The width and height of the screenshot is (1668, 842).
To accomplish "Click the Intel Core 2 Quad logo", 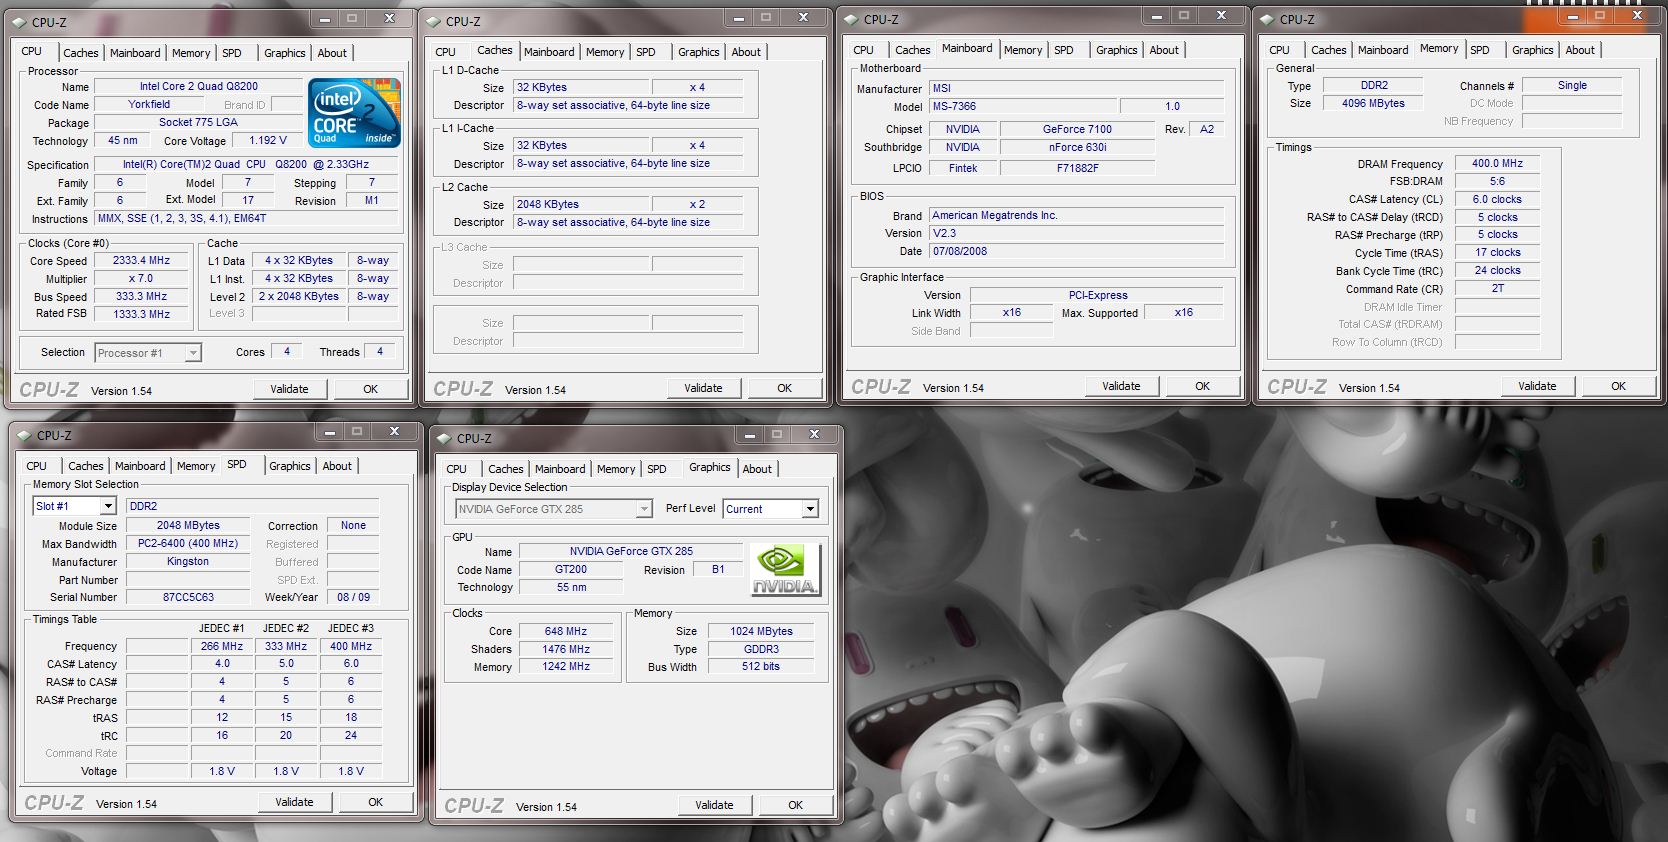I will 354,112.
